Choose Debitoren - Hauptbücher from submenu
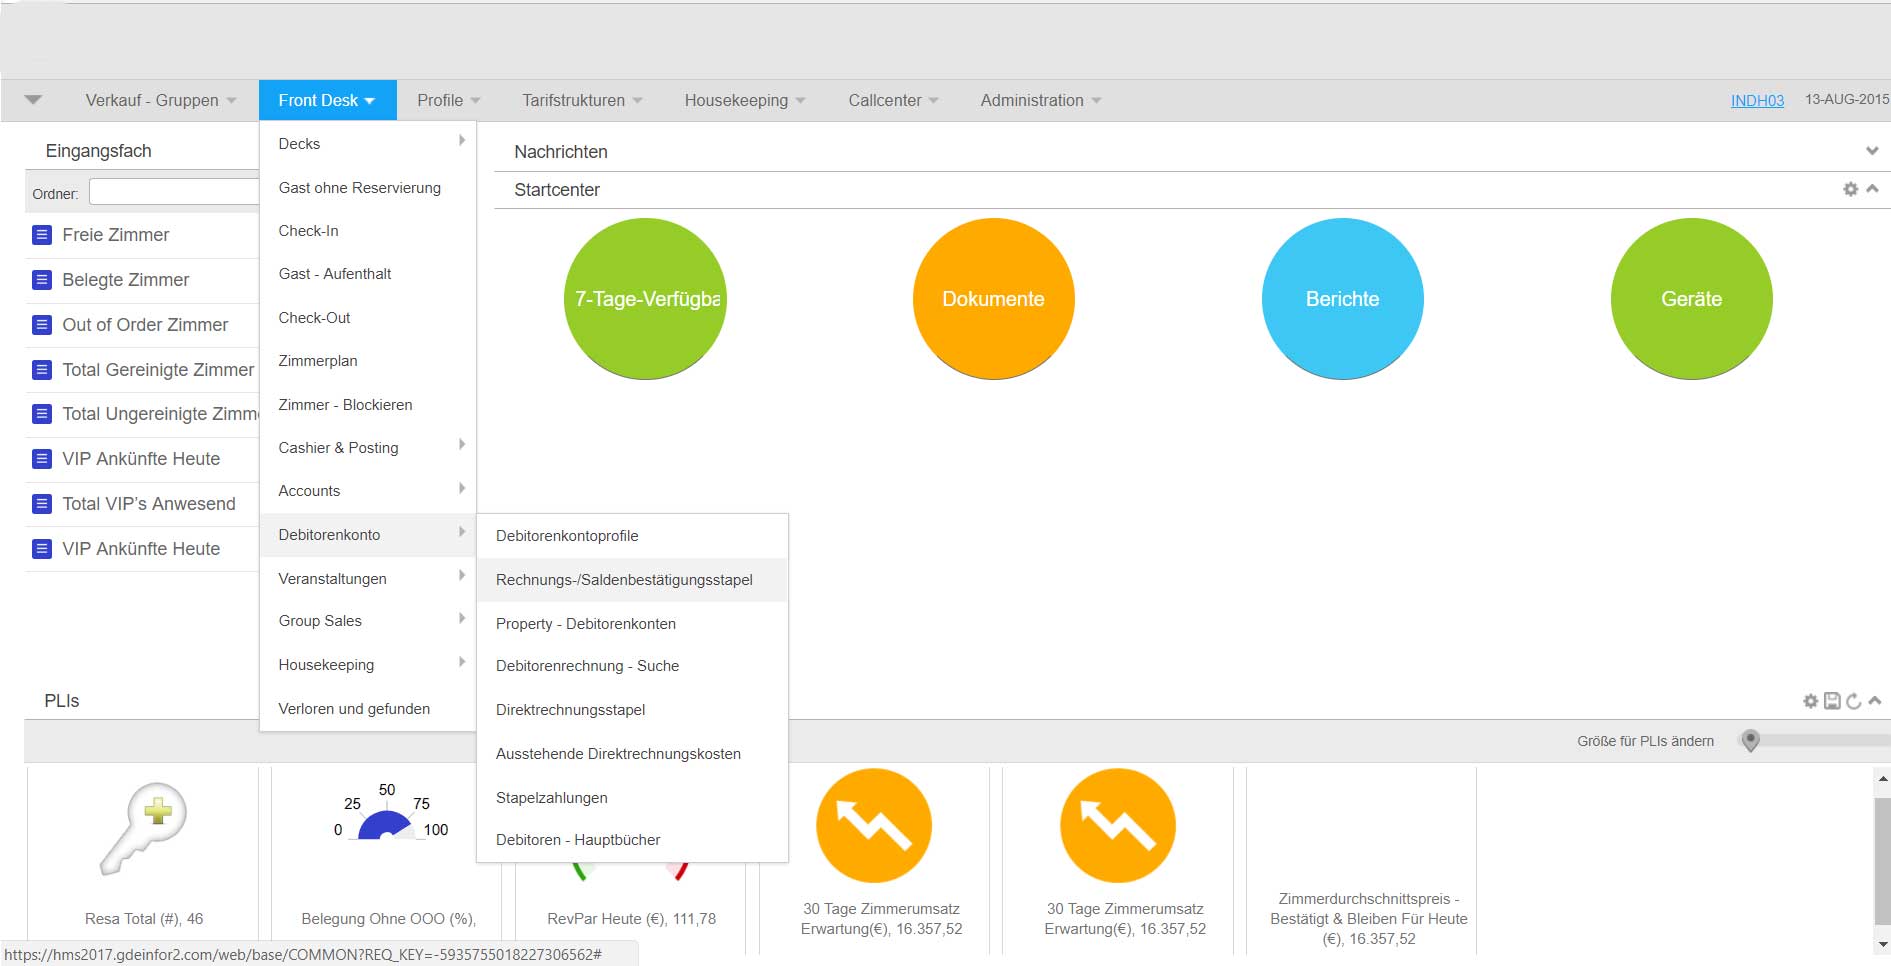This screenshot has height=966, width=1891. [578, 840]
